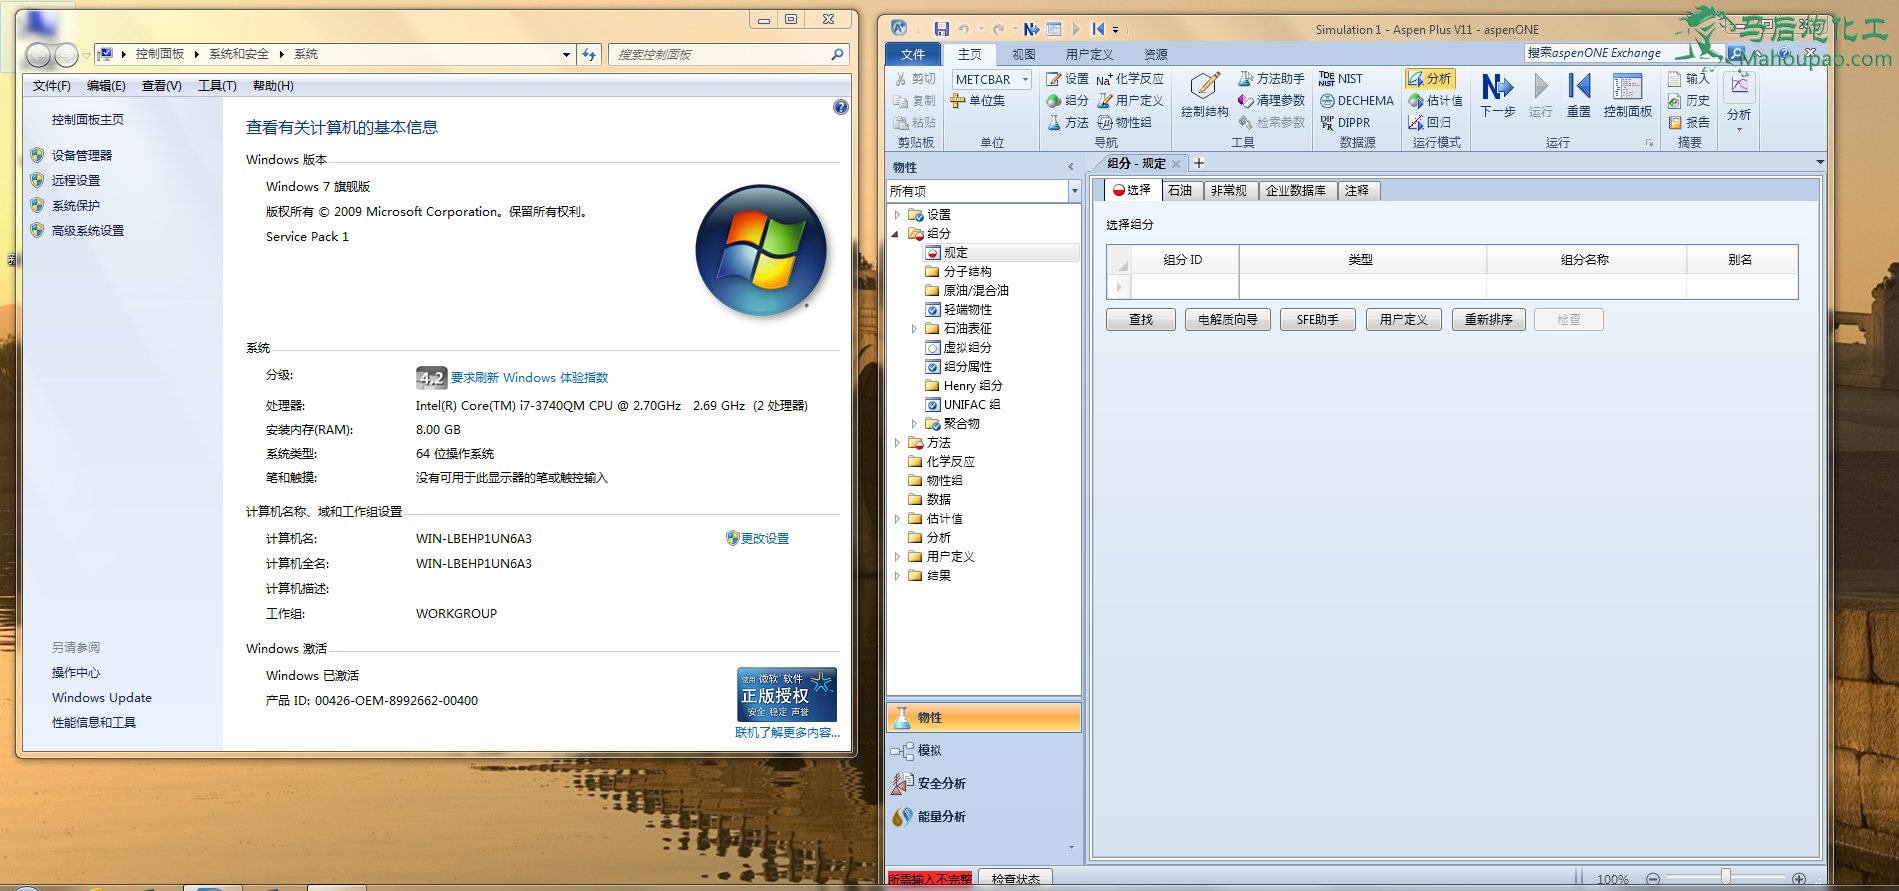The height and width of the screenshot is (891, 1899).
Task: Click the SFE助手 button
Action: pos(1318,320)
